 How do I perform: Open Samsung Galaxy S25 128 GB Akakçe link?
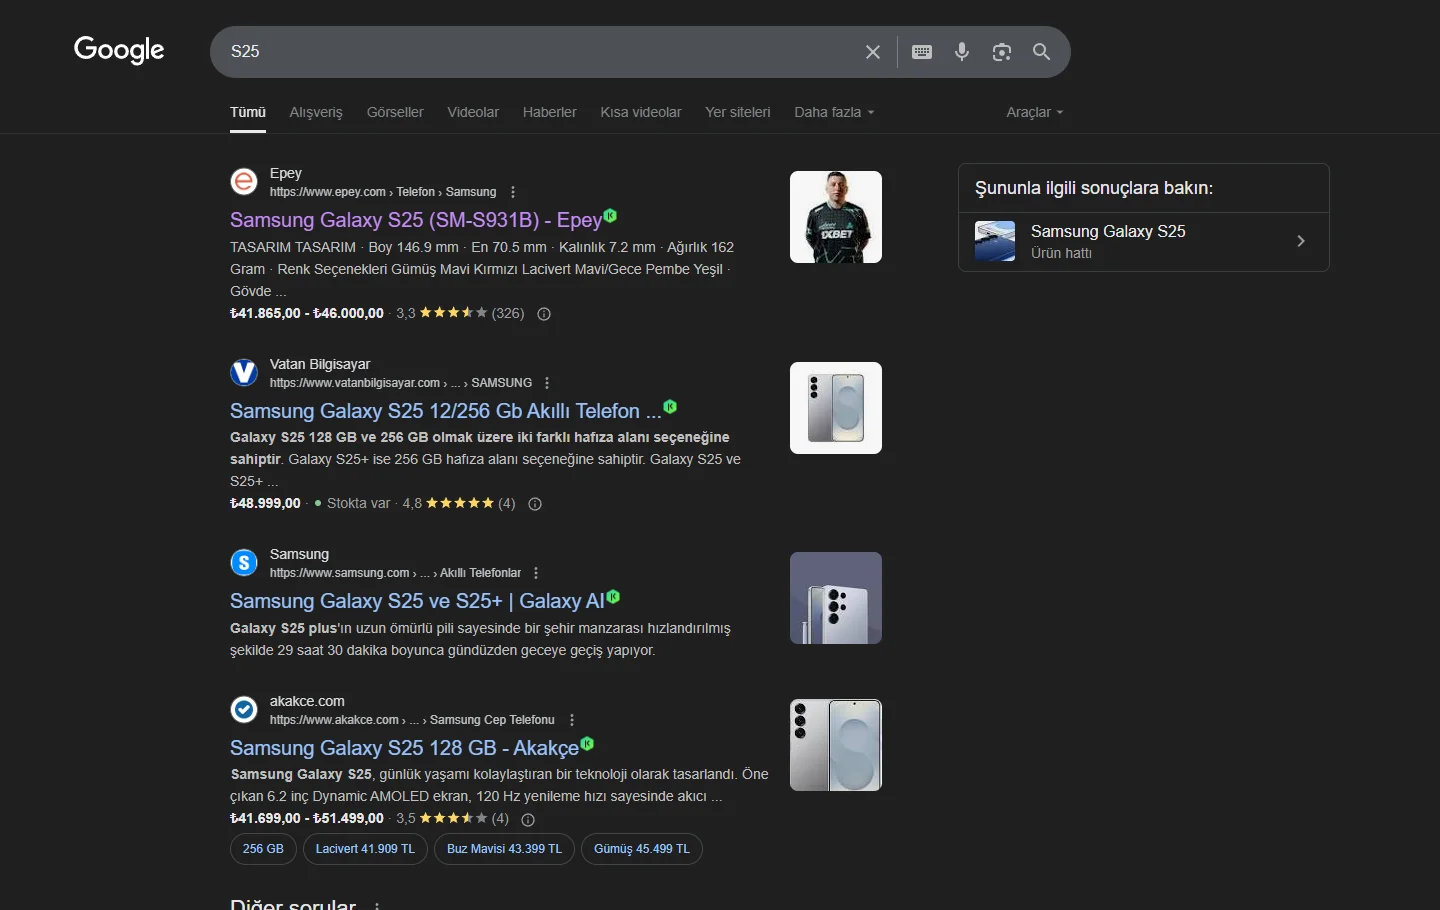point(404,748)
